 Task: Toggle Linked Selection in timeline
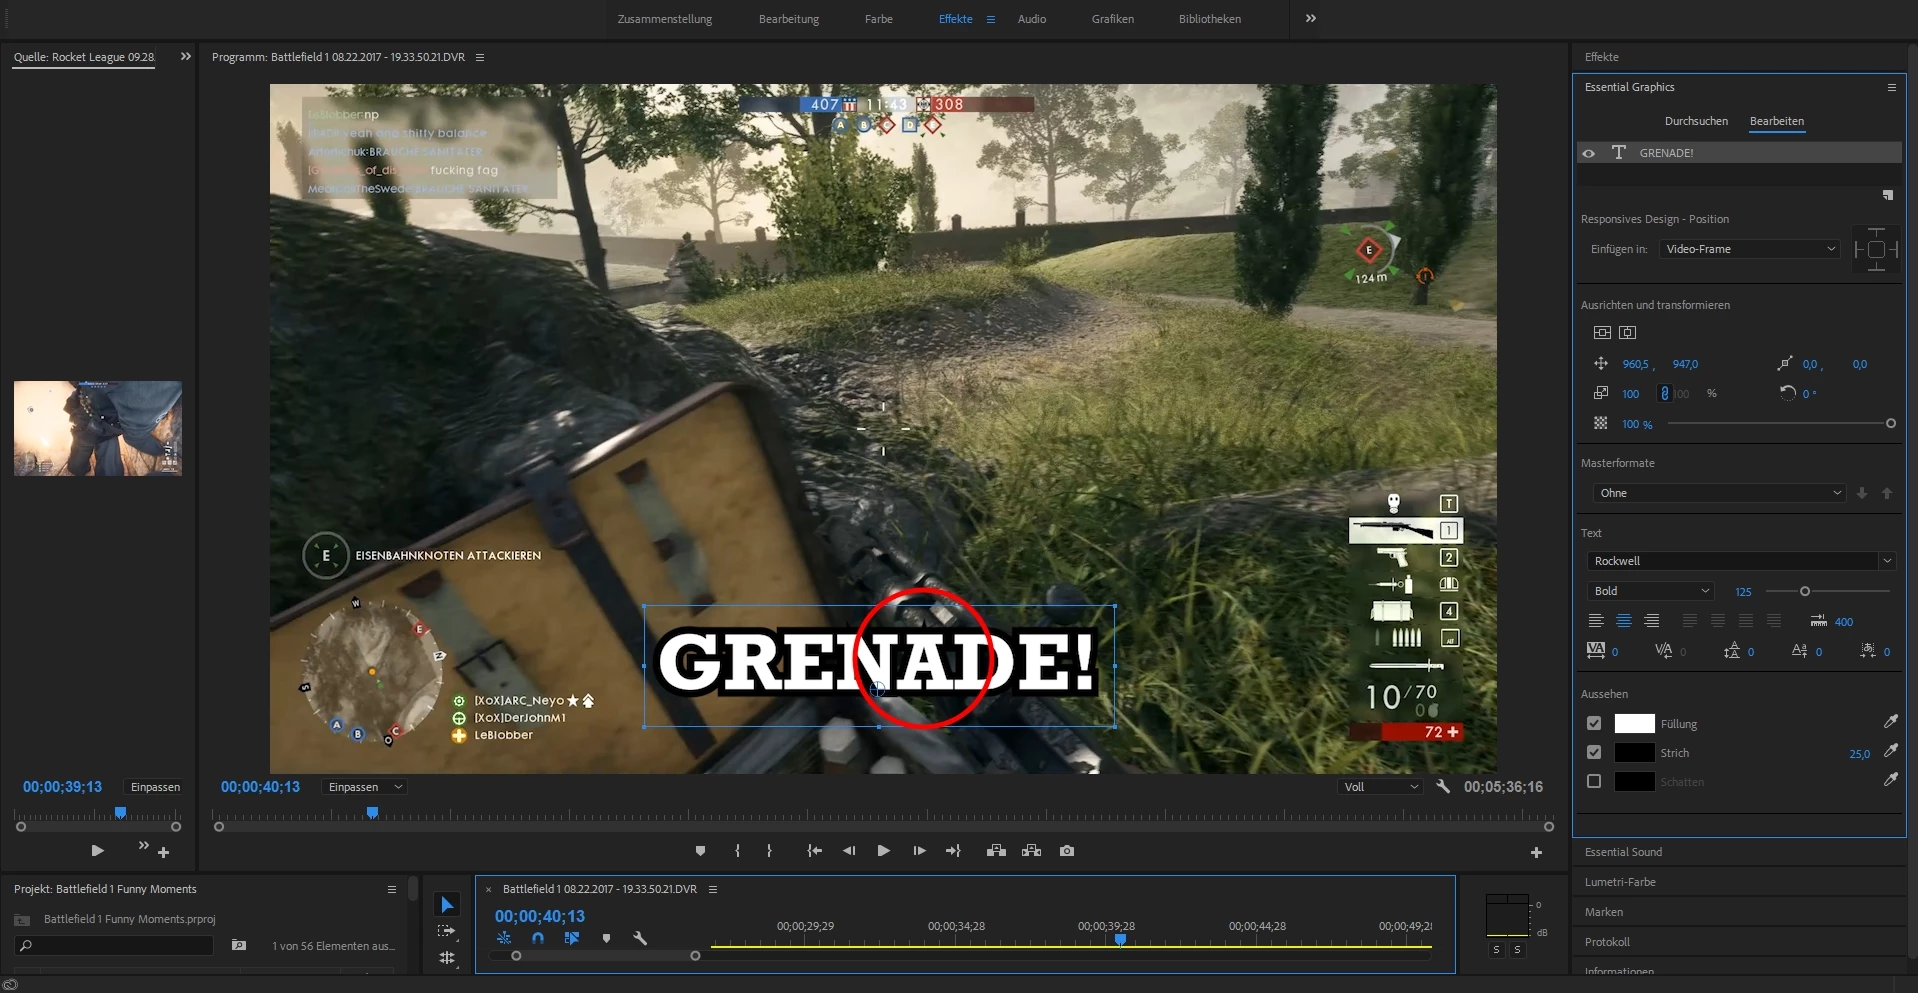(572, 938)
